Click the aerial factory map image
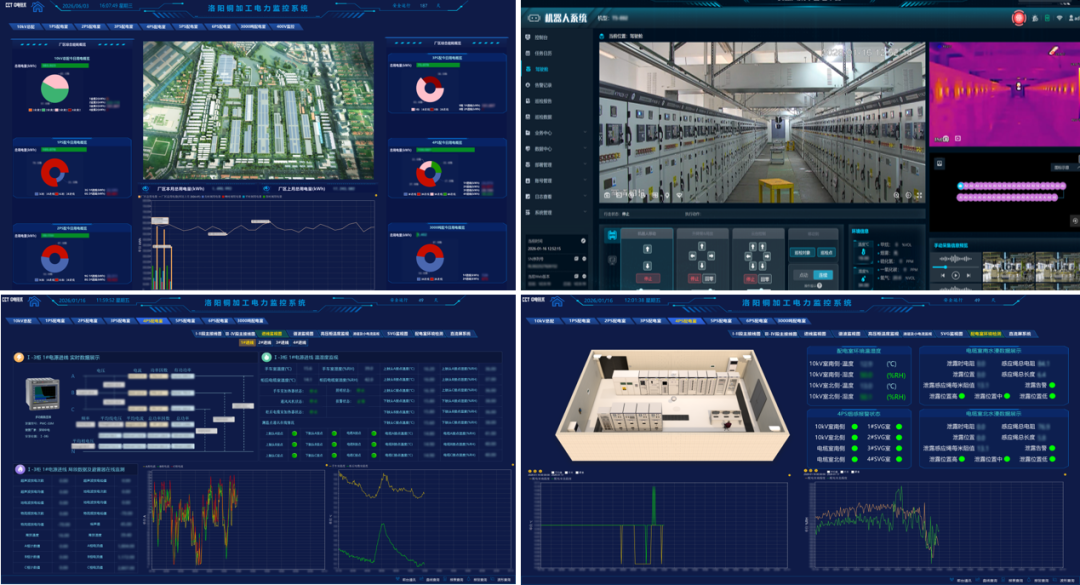Screen dimensions: 1080x585 (x=258, y=111)
